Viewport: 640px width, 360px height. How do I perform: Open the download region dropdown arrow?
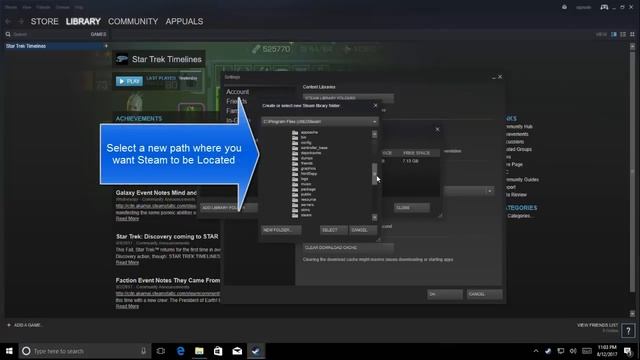tap(489, 191)
